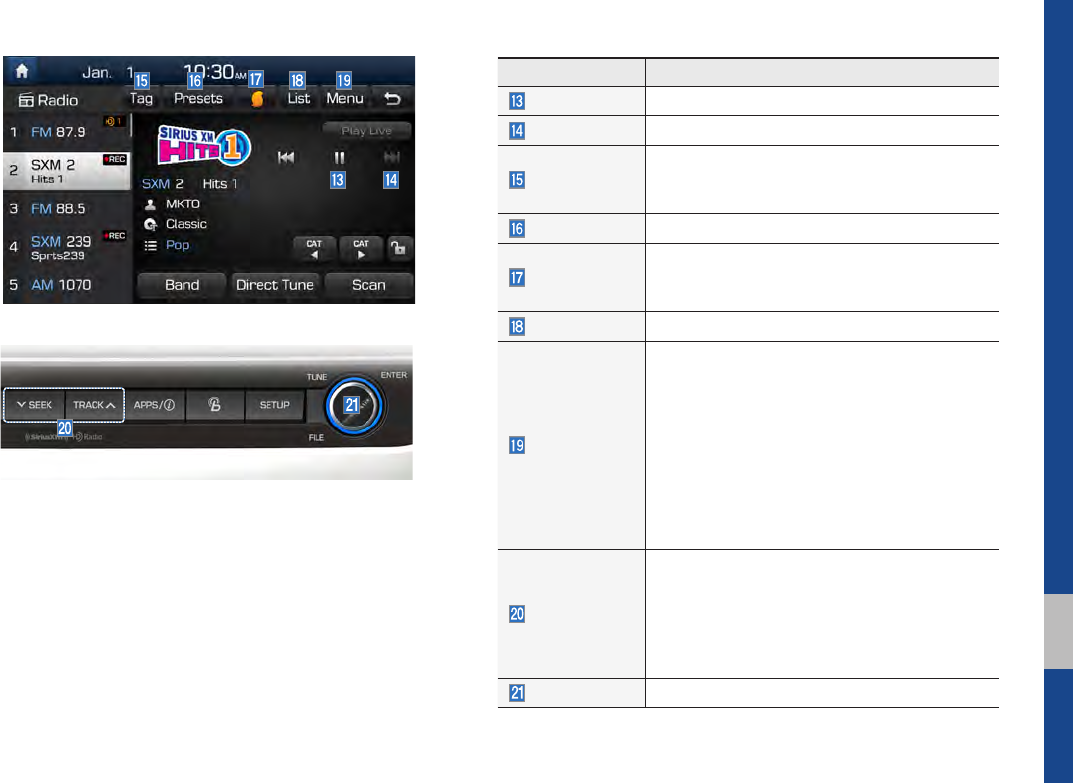Viewport: 1073px width, 783px height.
Task: Tap the Direct Tune button
Action: pos(275,285)
